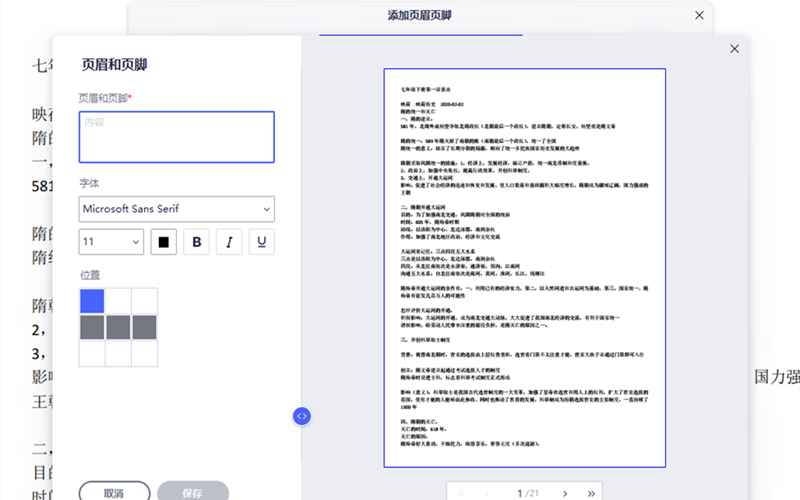Toggle bold formatting for header text

coord(196,242)
